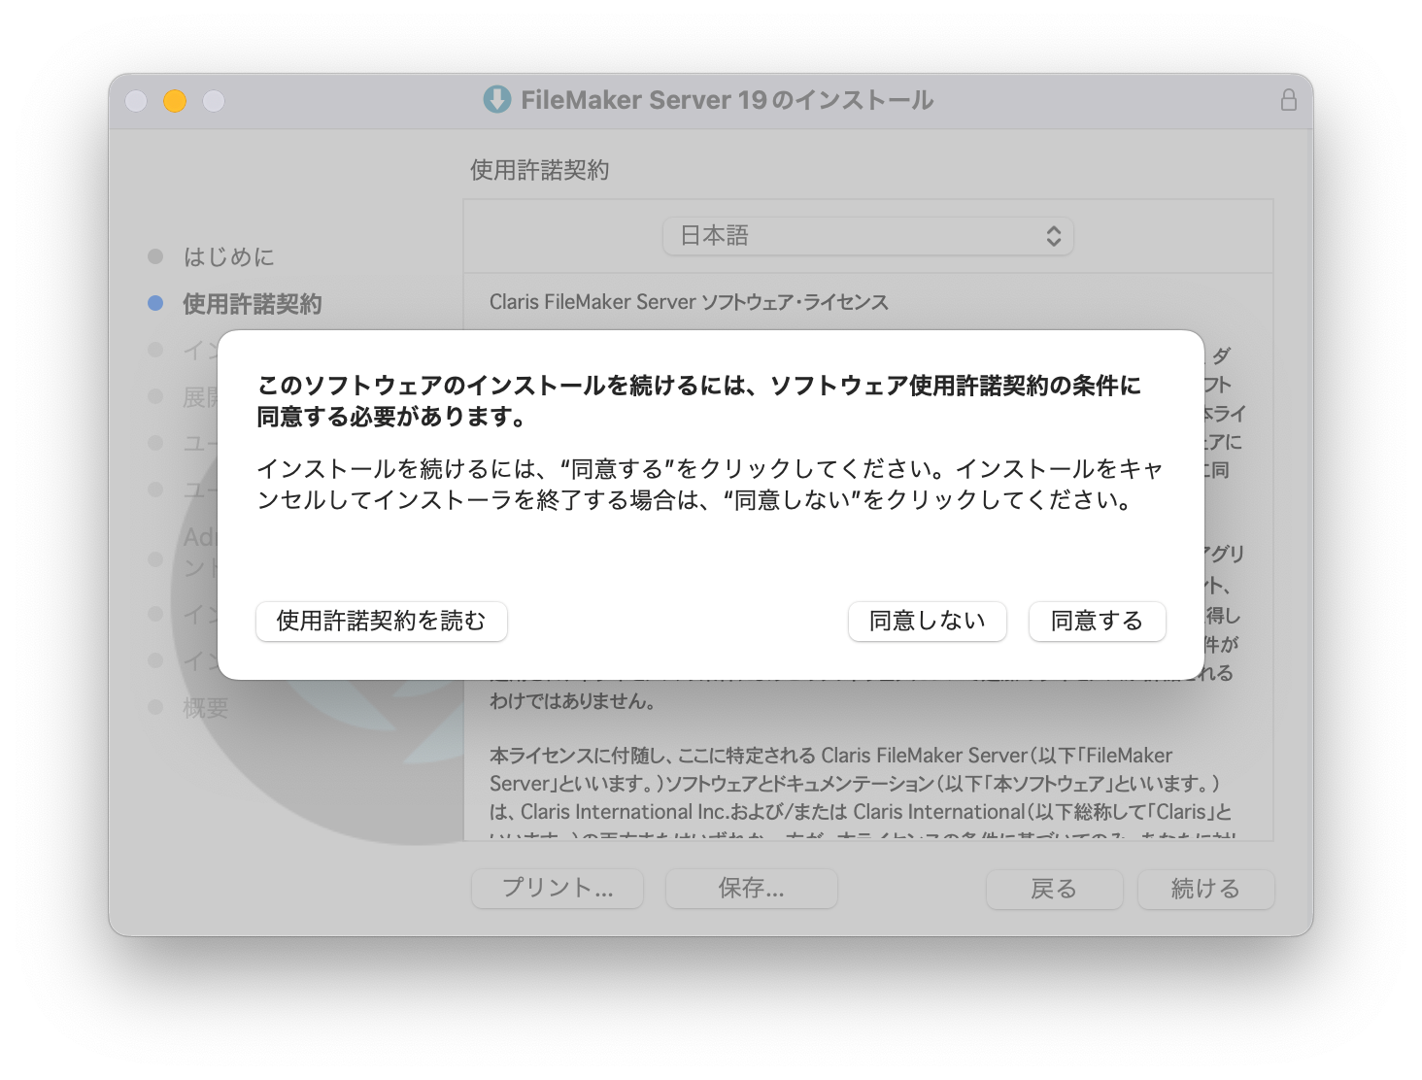Click the 戻る (Back) button
This screenshot has height=1080, width=1422.
tap(1054, 889)
